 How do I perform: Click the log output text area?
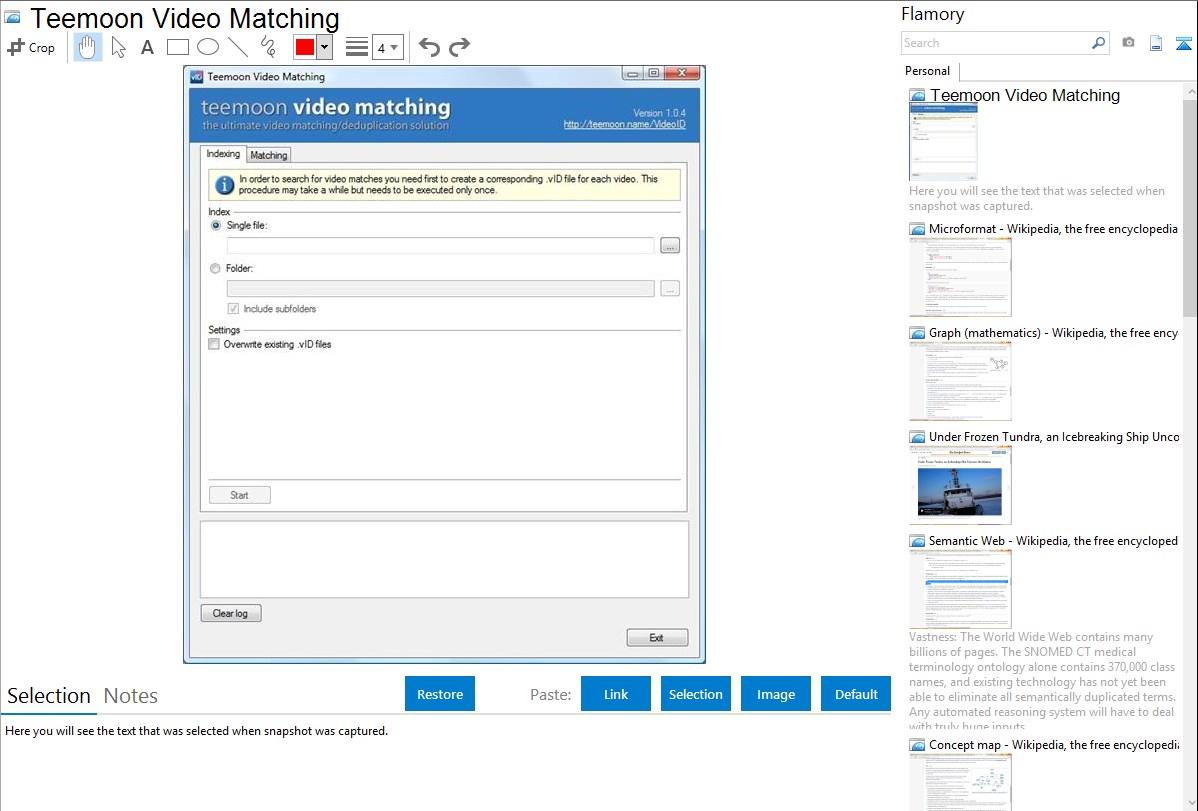click(444, 560)
